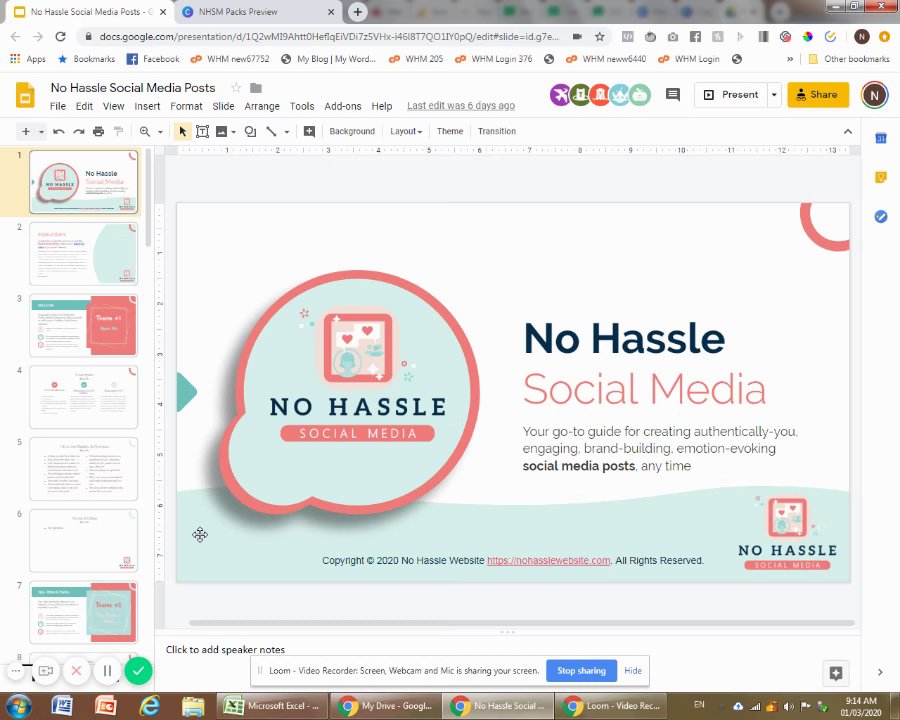This screenshot has height=720, width=900.
Task: Star the No Hassle Social Media Posts document
Action: pyautogui.click(x=236, y=88)
